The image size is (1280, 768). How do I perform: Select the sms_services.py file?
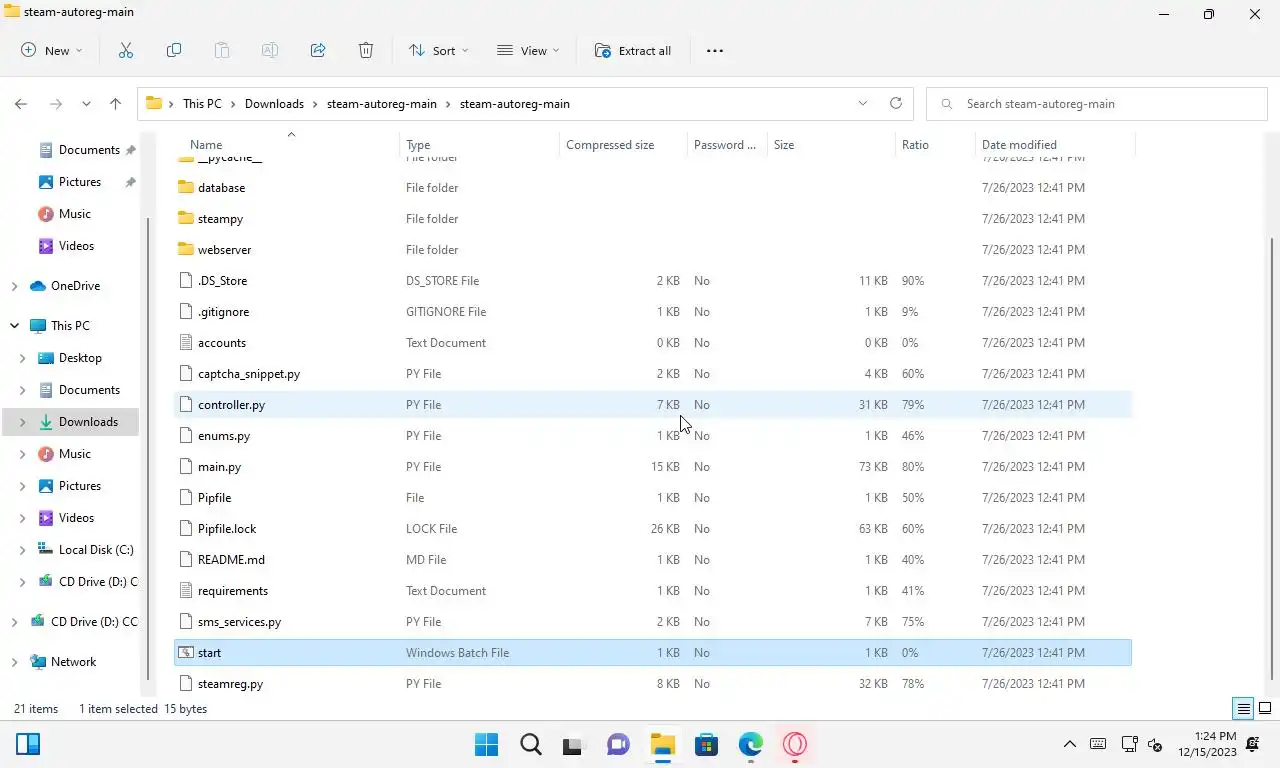pos(653,622)
